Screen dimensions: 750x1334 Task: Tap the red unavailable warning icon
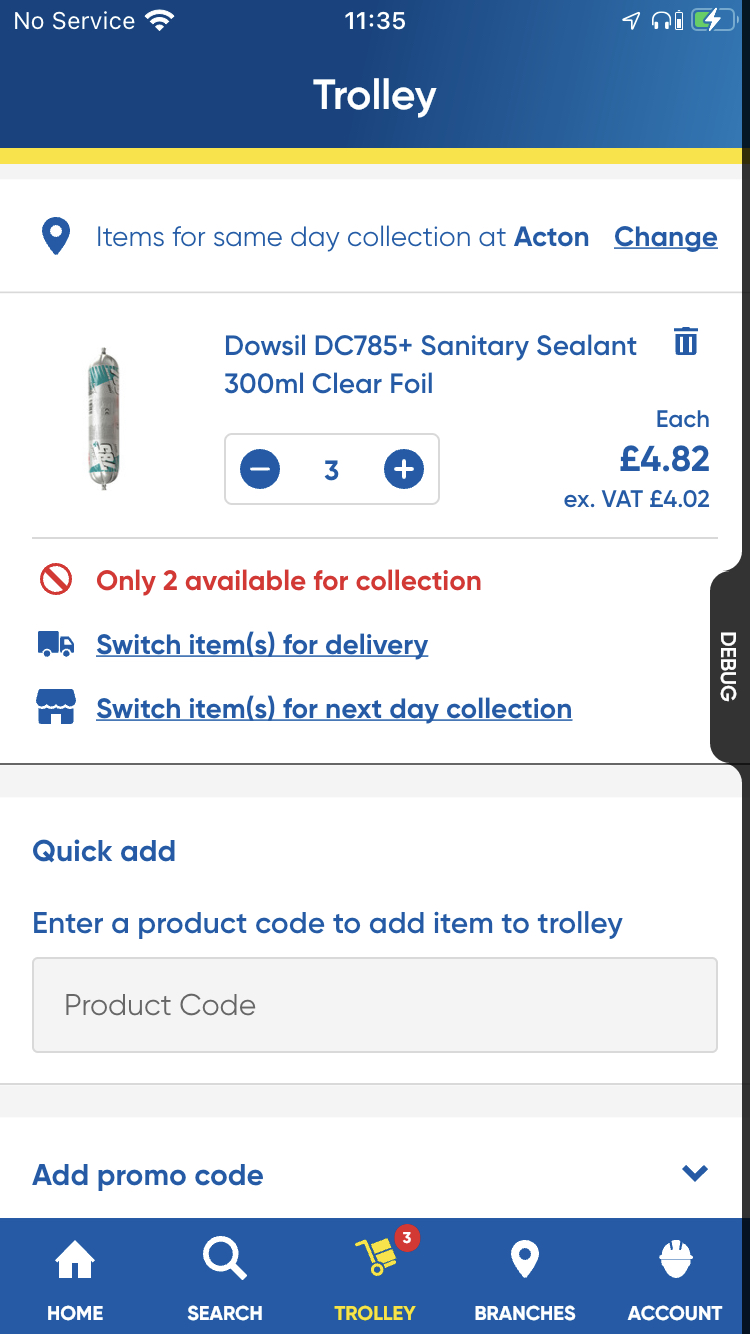[55, 581]
